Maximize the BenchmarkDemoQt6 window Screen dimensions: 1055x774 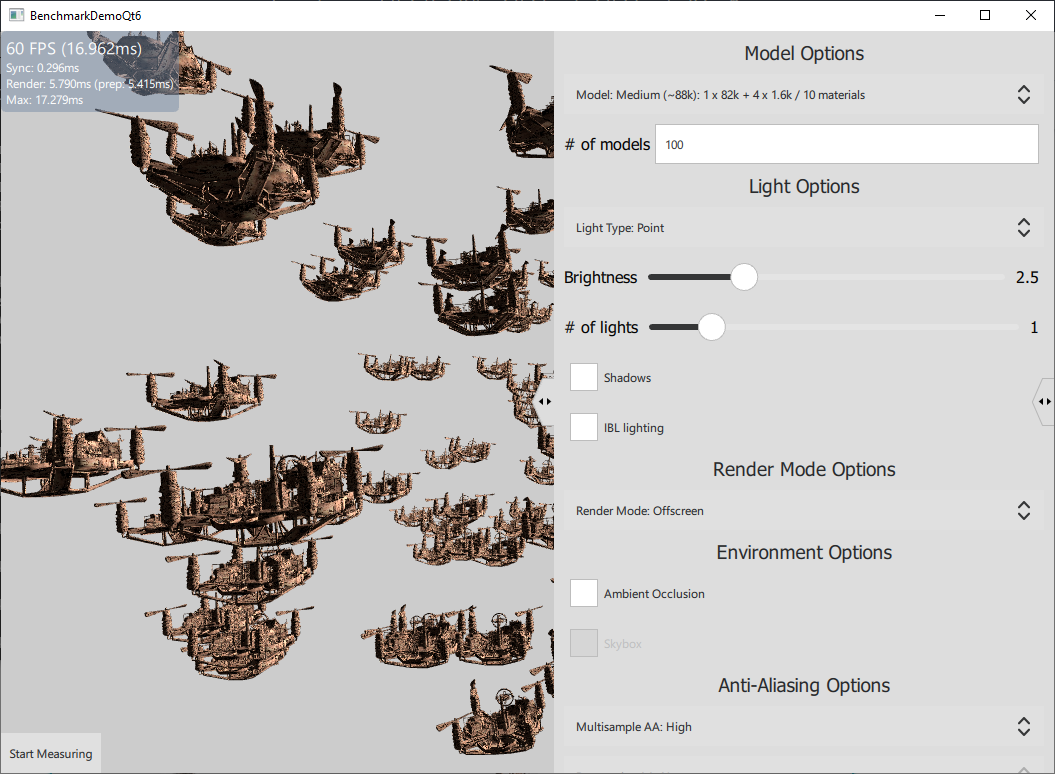[x=985, y=15]
